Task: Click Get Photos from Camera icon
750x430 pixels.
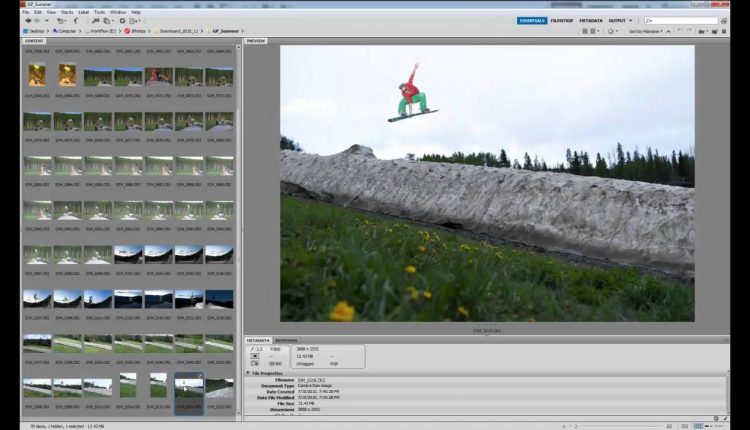Action: (96, 21)
